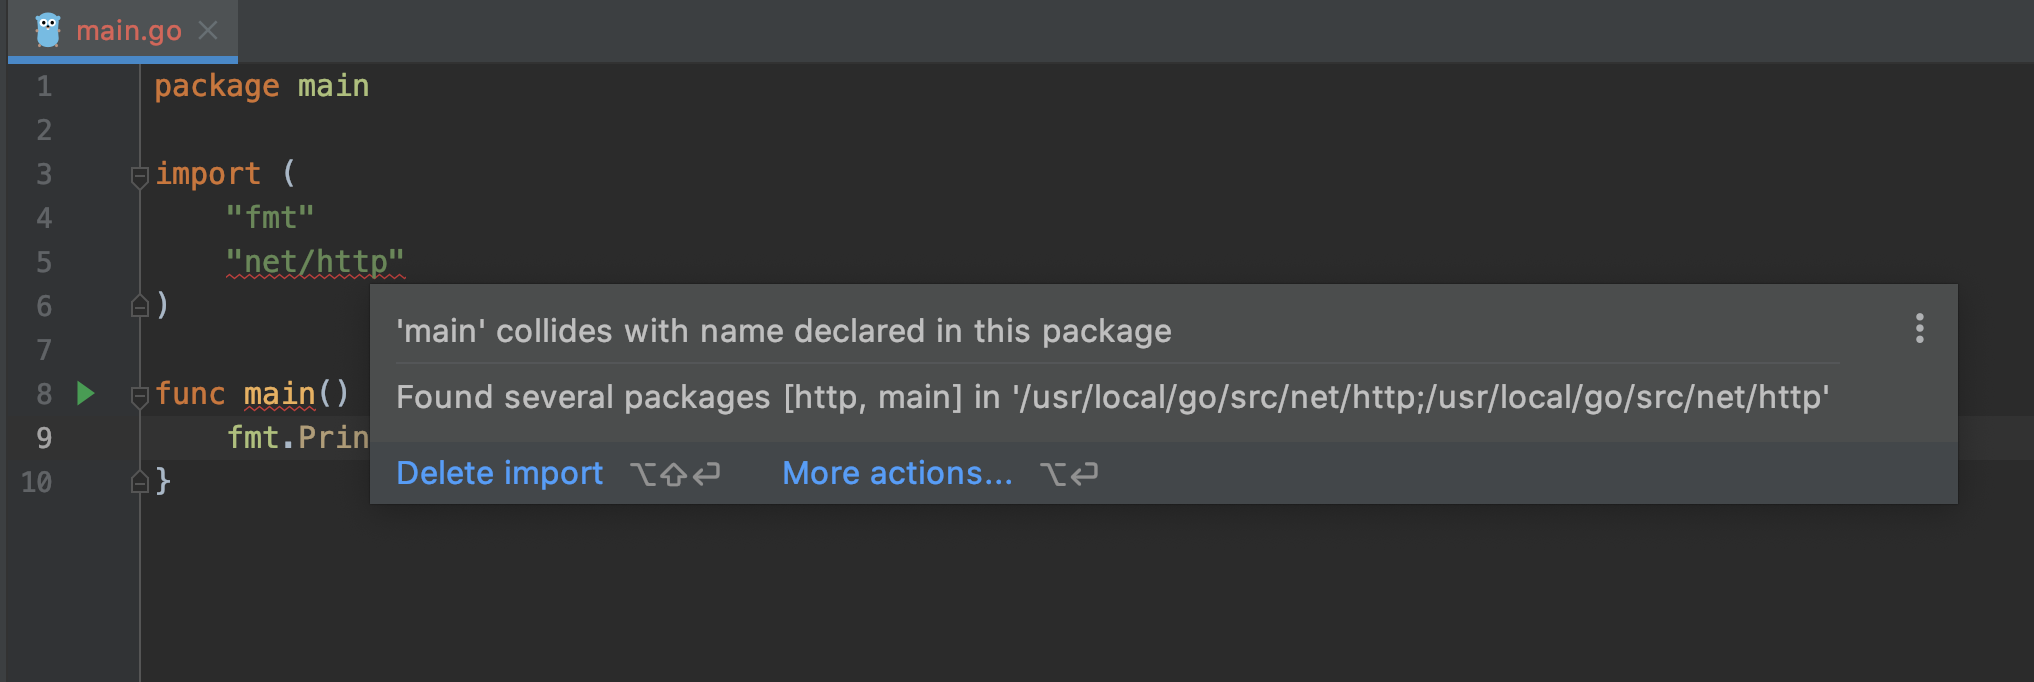Run main using the green gutter arrow
2034x682 pixels.
click(x=85, y=393)
